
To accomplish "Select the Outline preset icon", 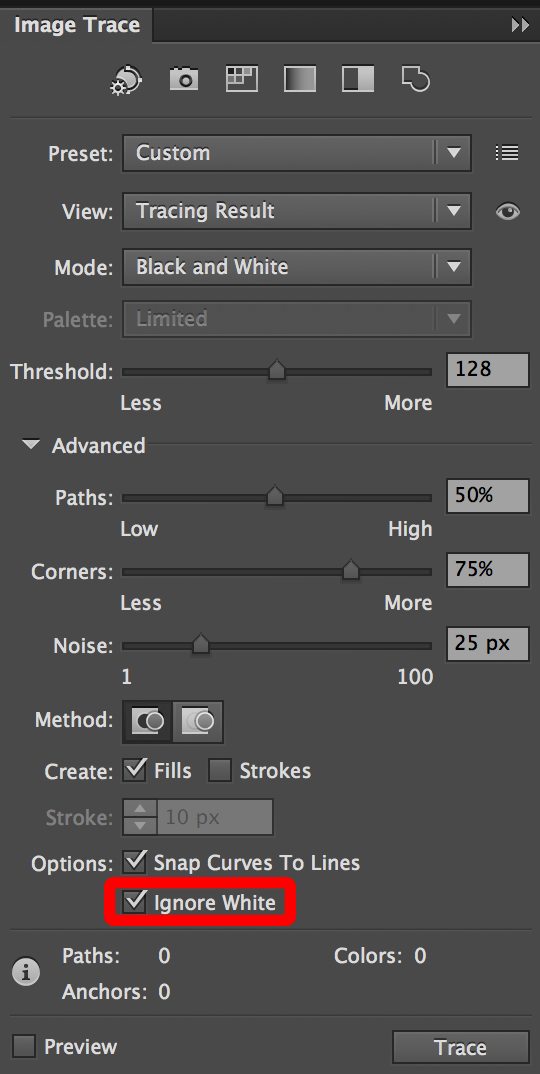I will pyautogui.click(x=416, y=79).
